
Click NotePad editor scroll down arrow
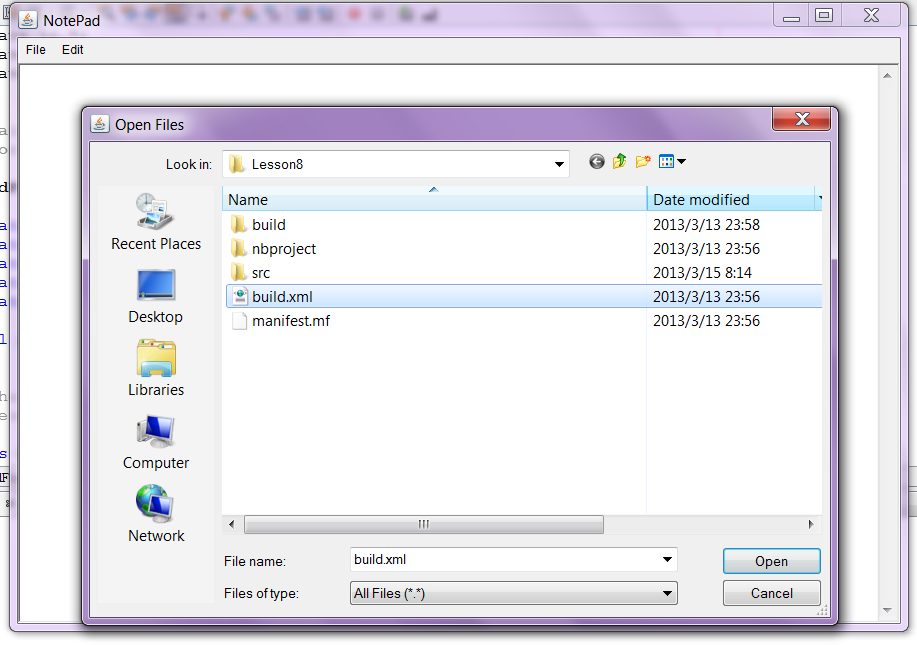(x=887, y=610)
